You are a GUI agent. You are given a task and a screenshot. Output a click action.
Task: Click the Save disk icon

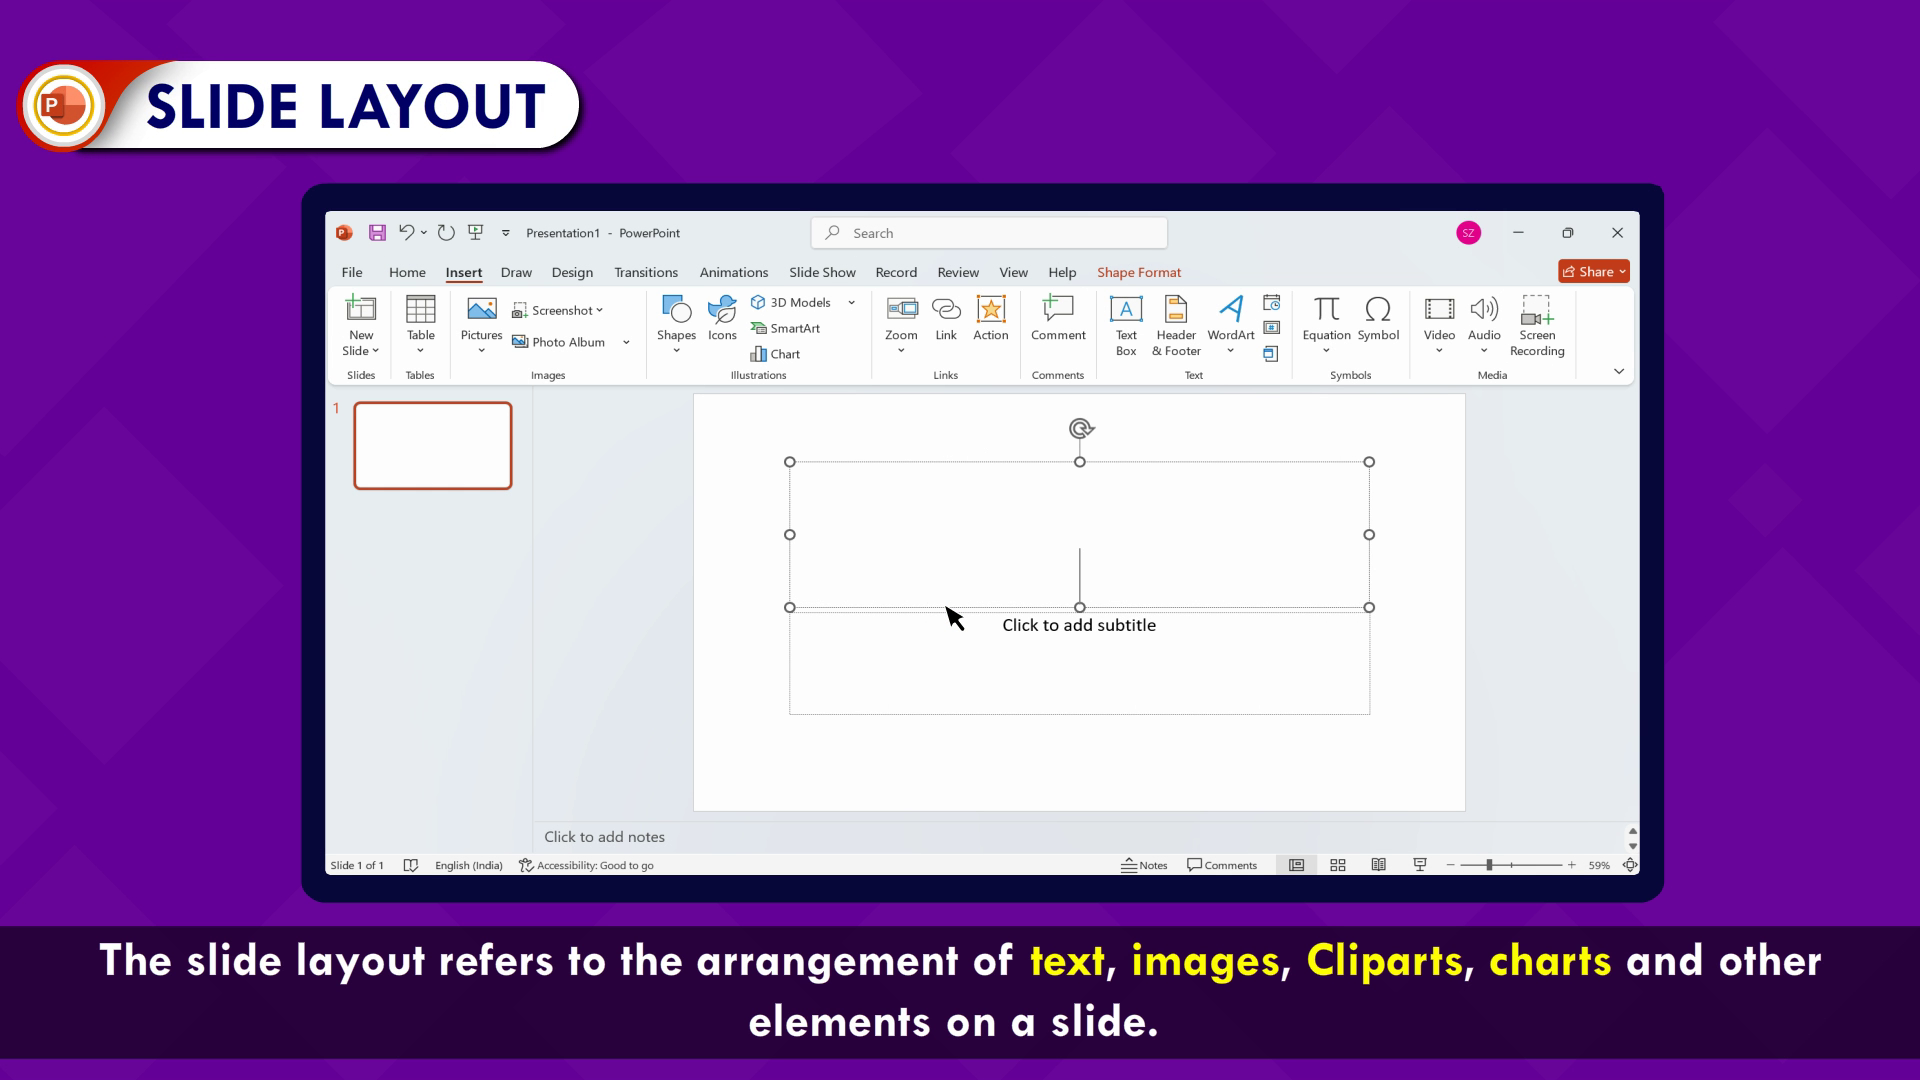(377, 233)
